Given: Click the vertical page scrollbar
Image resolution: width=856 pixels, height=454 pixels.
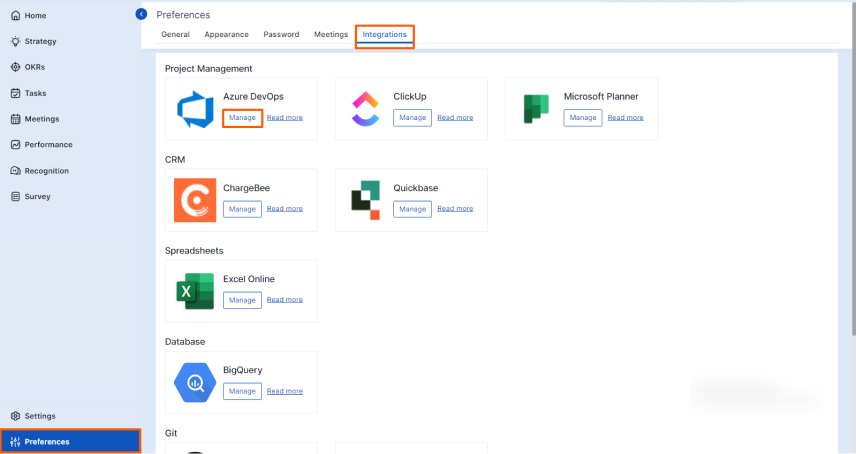Looking at the screenshot, I should (x=854, y=169).
